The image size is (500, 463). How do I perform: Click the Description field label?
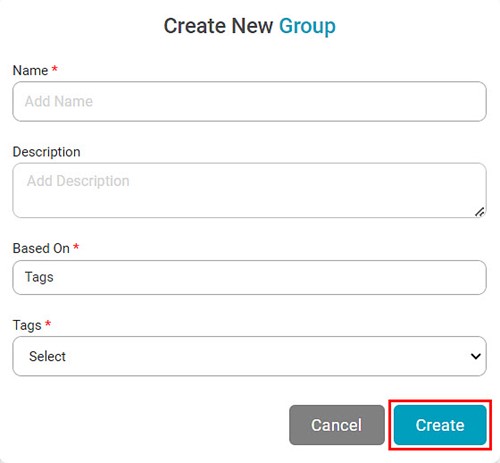coord(46,152)
